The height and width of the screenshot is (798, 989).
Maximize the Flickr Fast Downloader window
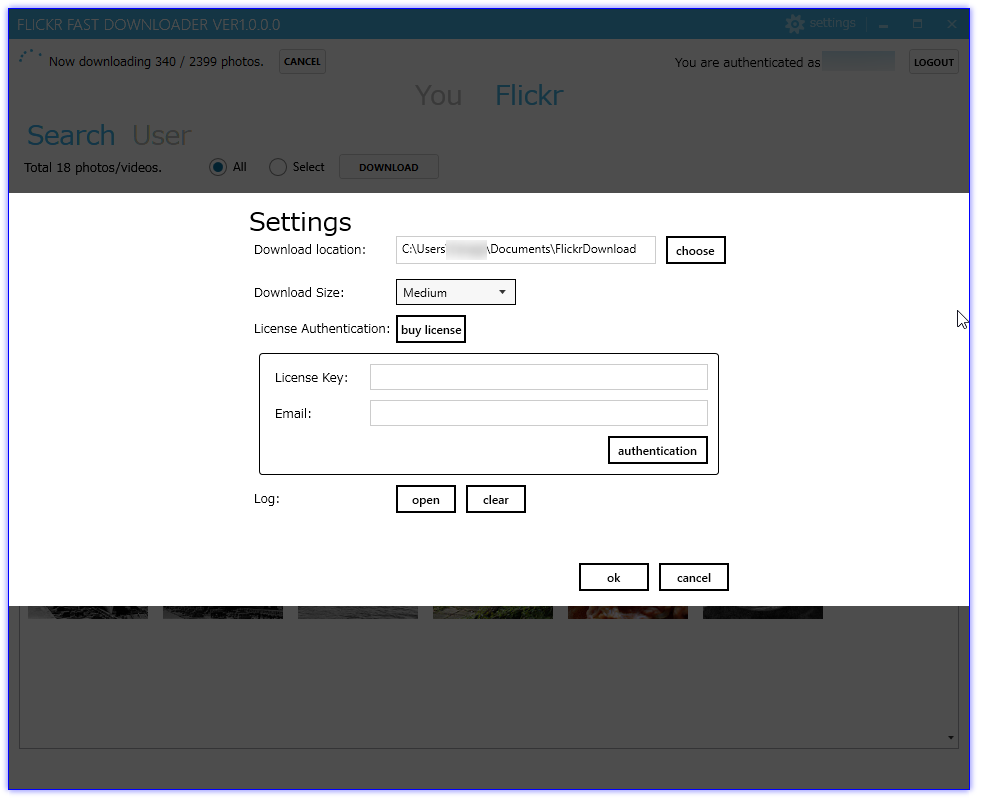918,25
